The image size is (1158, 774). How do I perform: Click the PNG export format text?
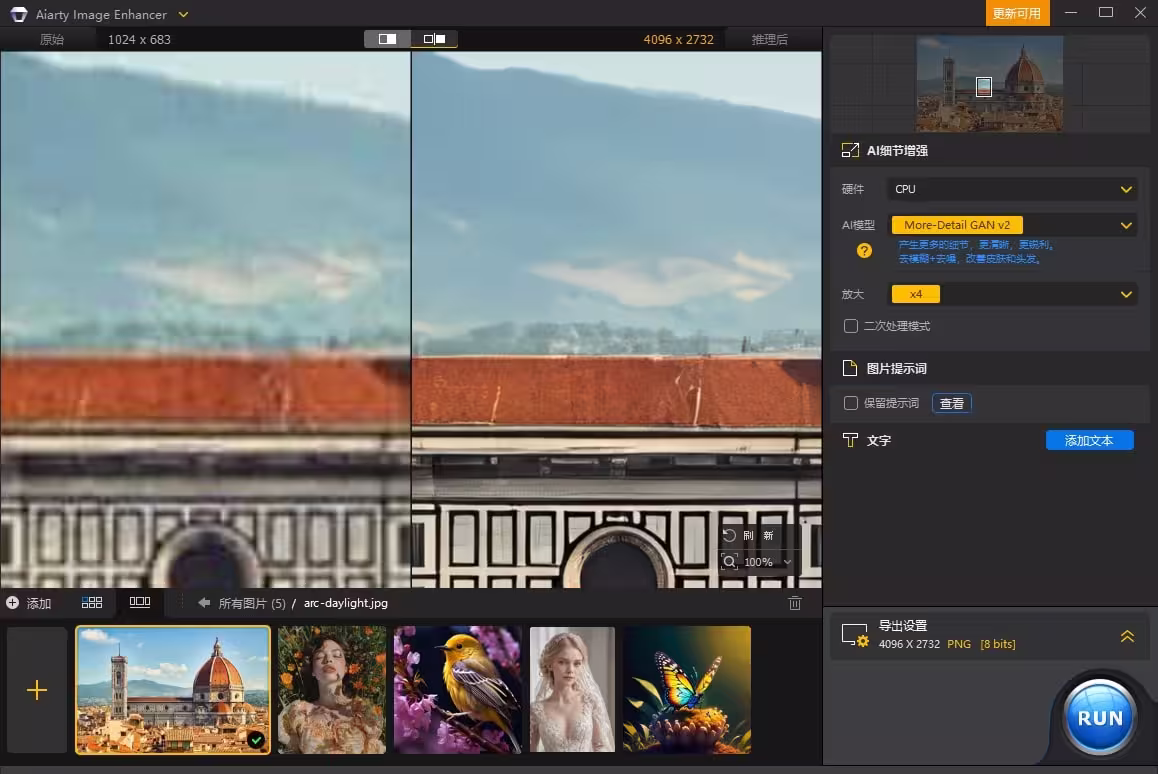click(x=959, y=644)
